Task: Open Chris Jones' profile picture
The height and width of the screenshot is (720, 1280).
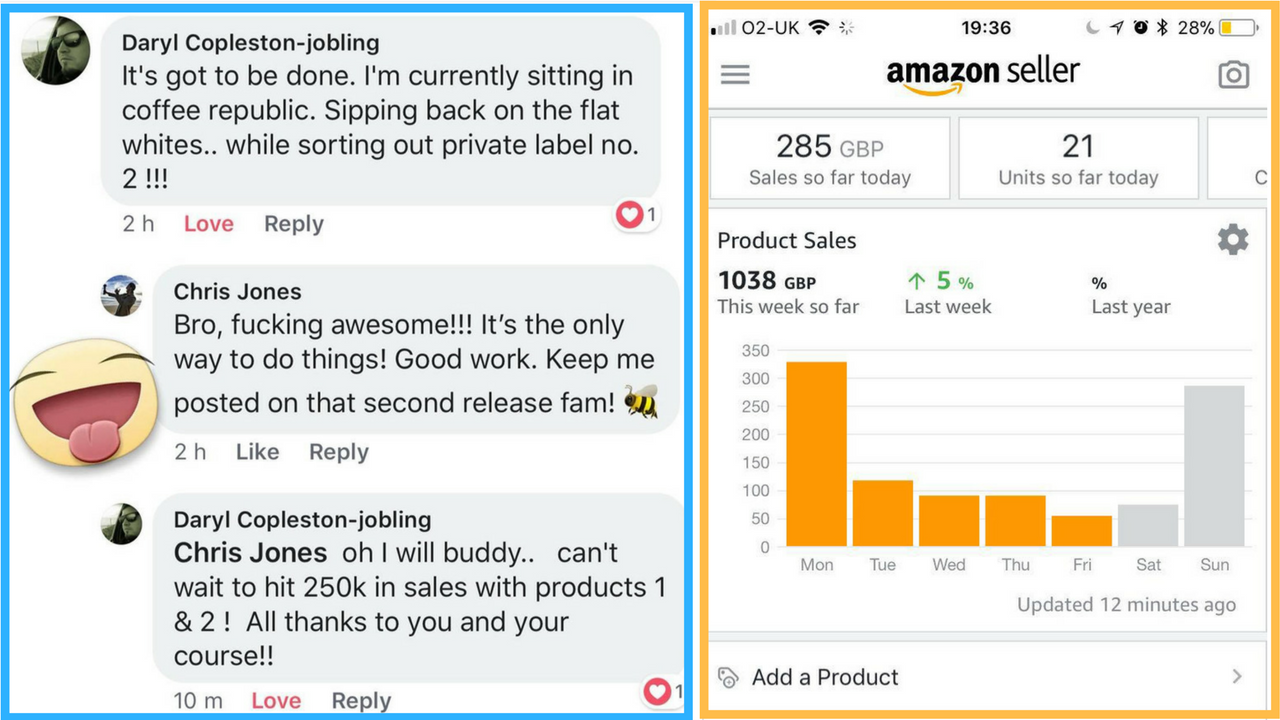Action: (x=122, y=296)
